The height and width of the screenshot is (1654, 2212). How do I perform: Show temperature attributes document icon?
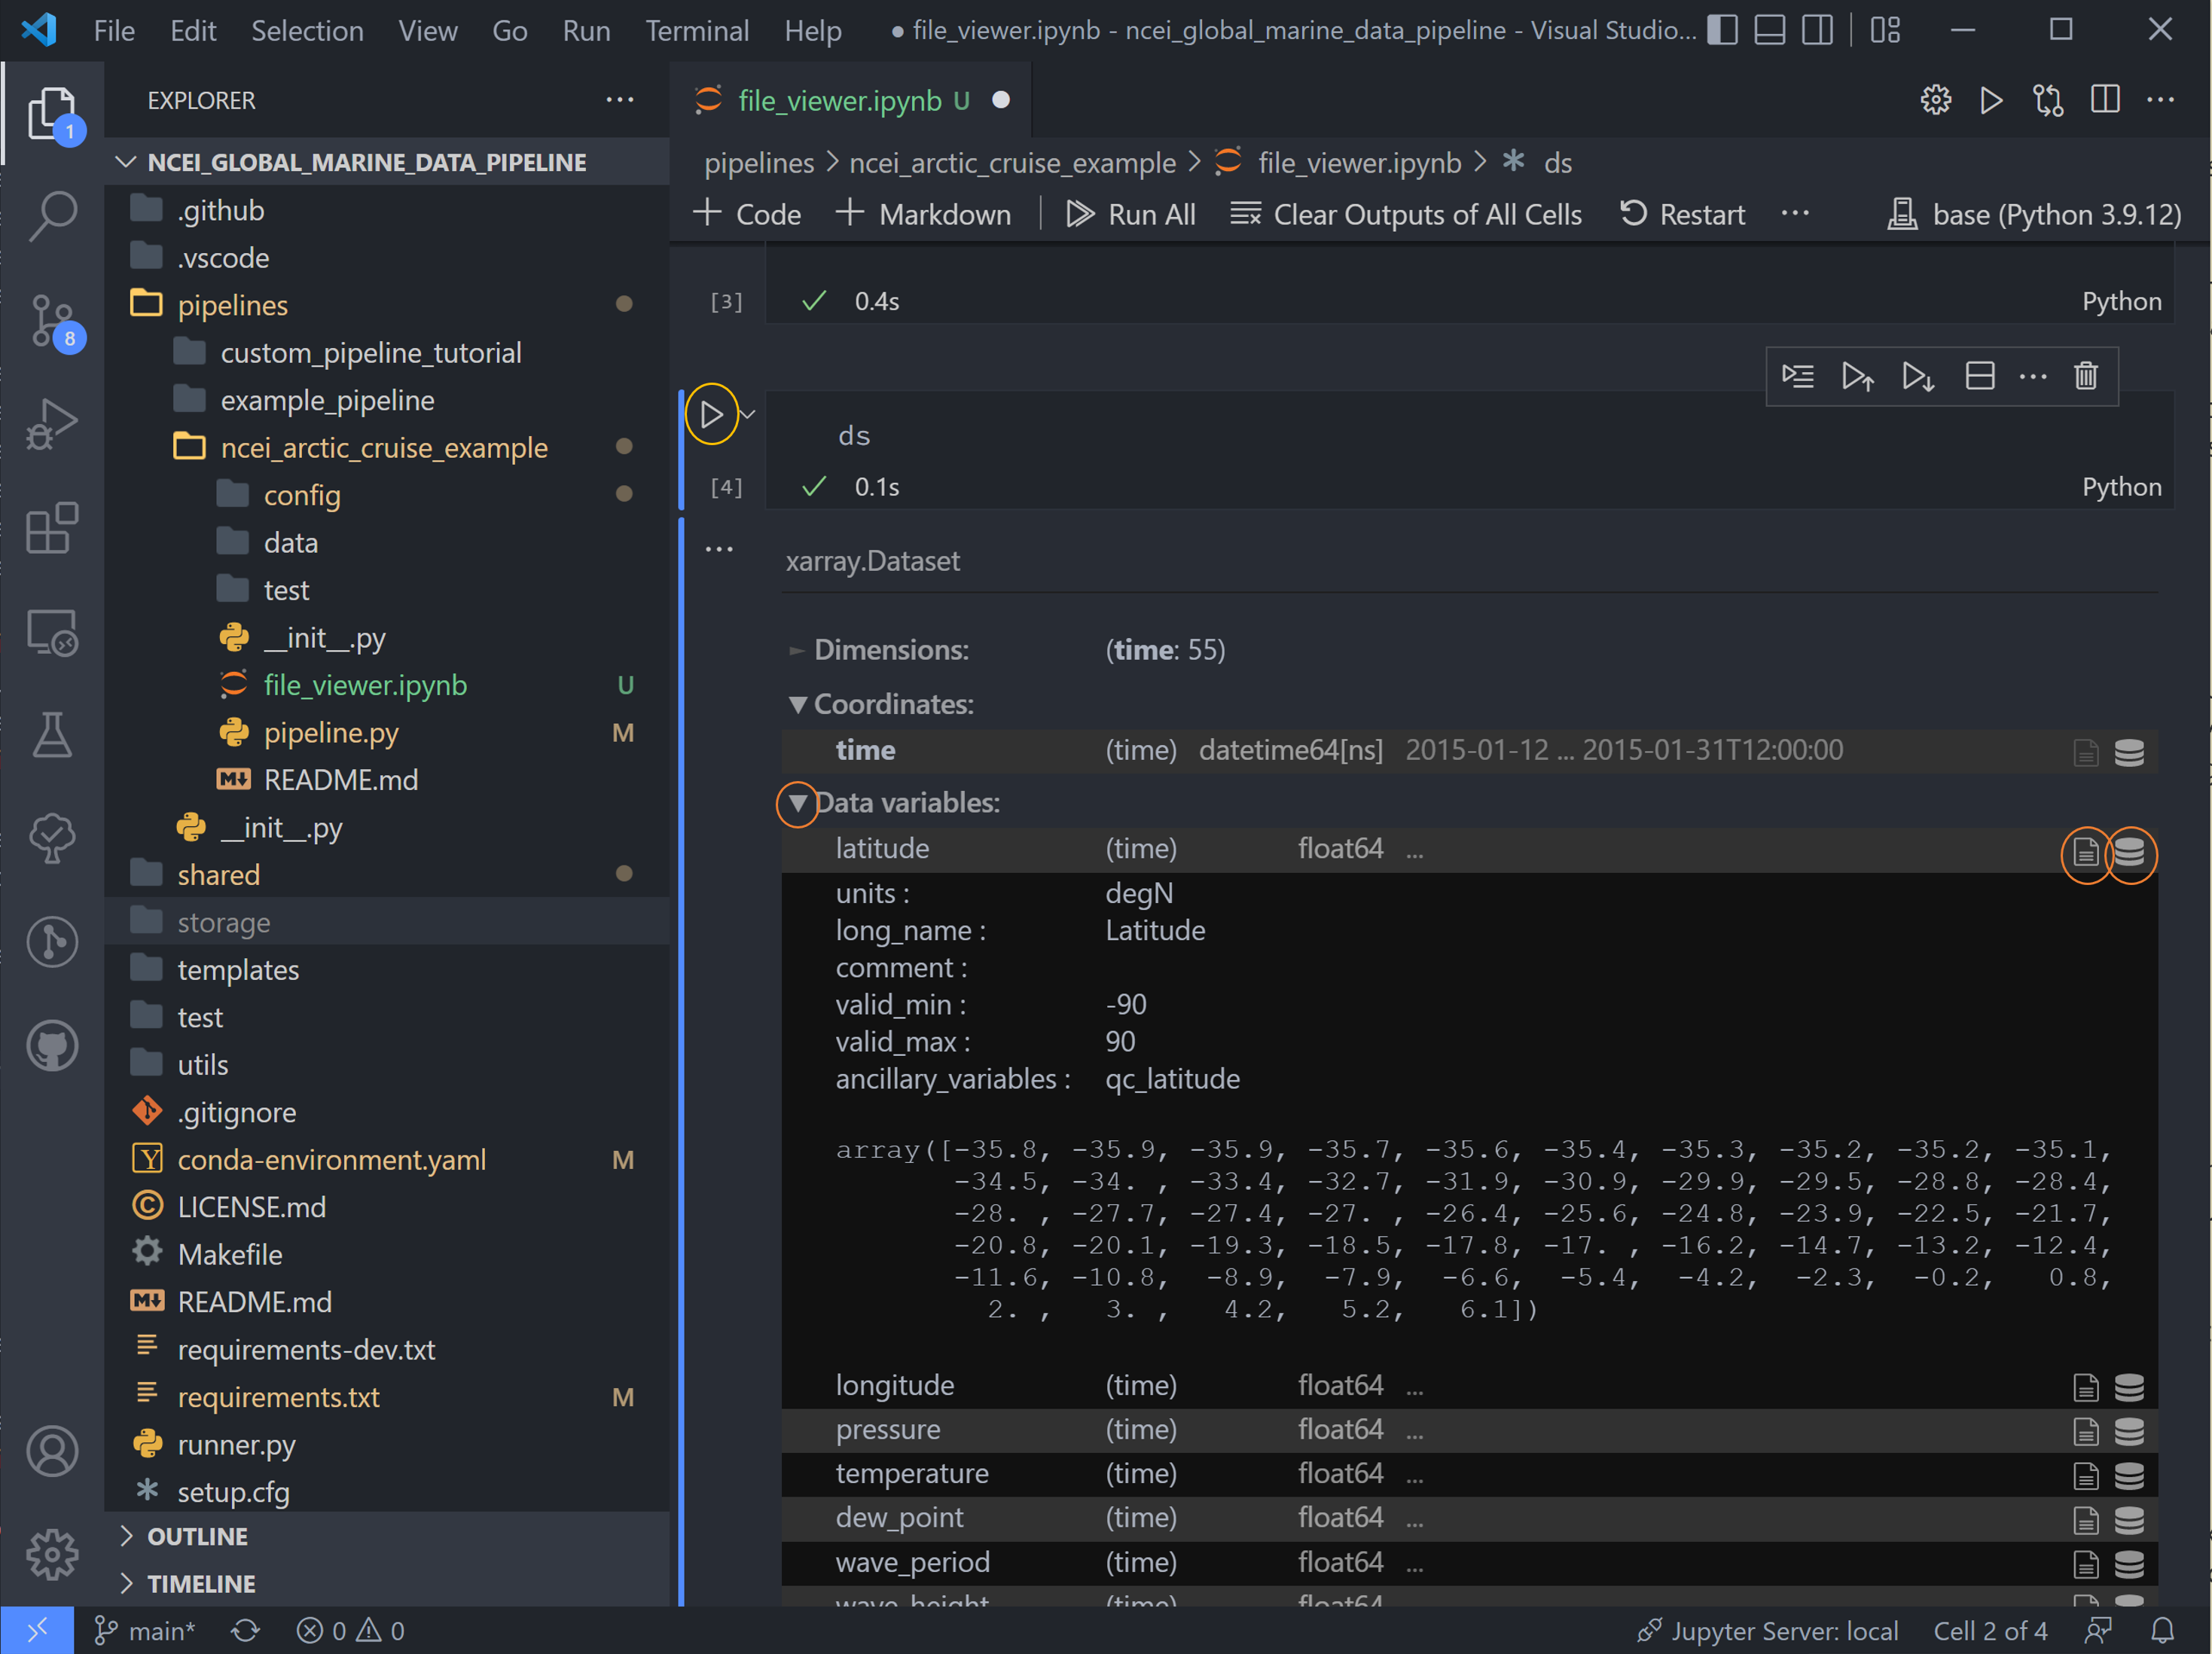pos(2086,1475)
